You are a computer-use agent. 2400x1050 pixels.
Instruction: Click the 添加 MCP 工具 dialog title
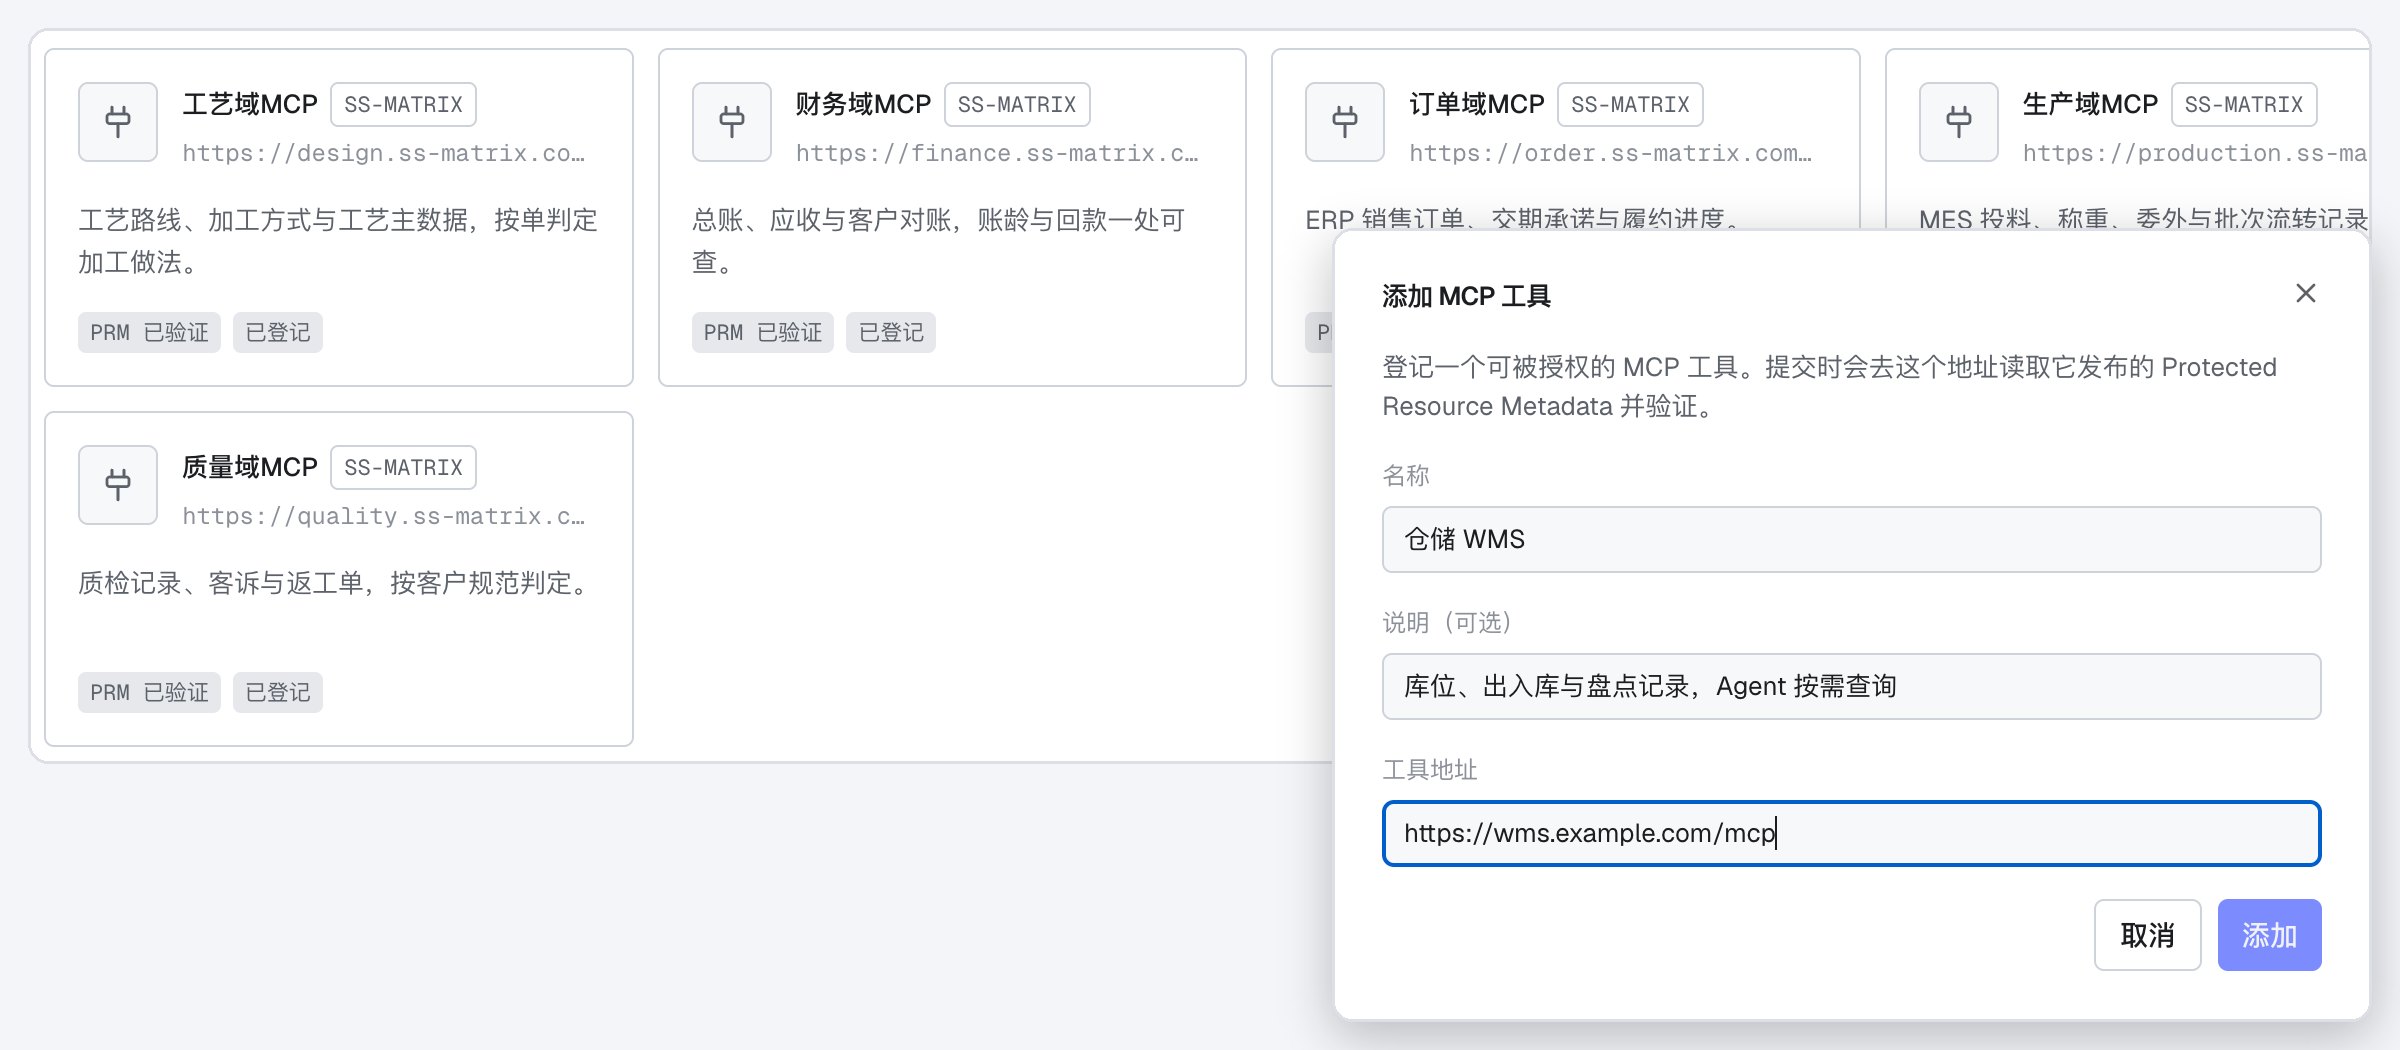[1466, 296]
